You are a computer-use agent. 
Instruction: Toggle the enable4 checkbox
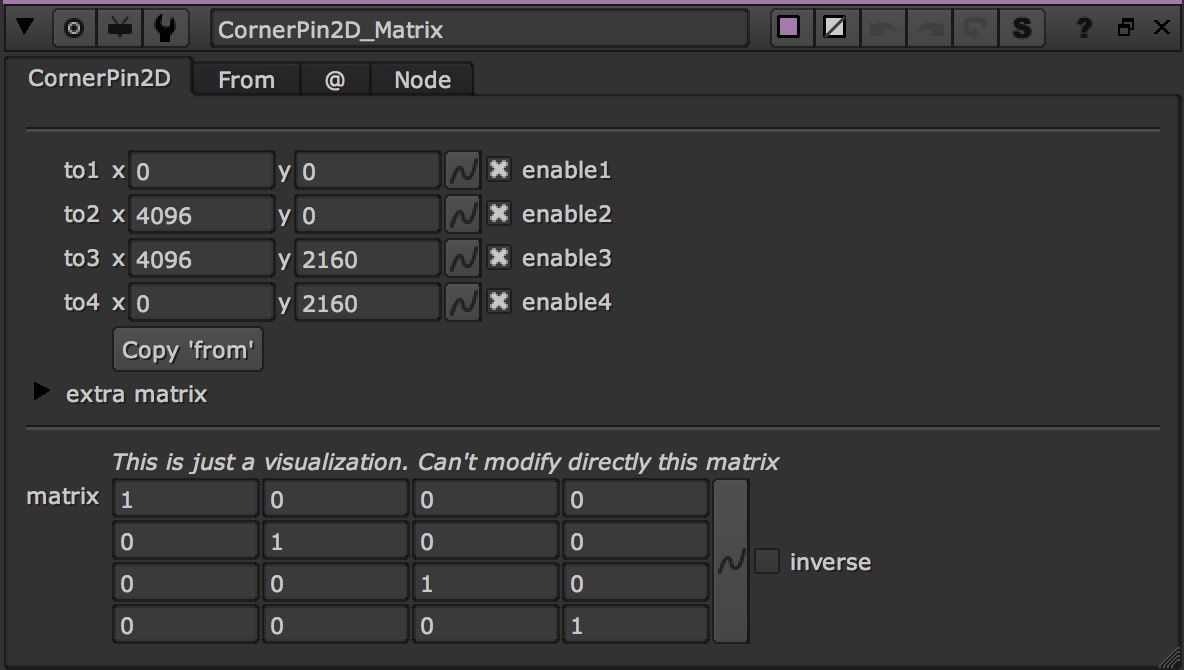point(498,302)
